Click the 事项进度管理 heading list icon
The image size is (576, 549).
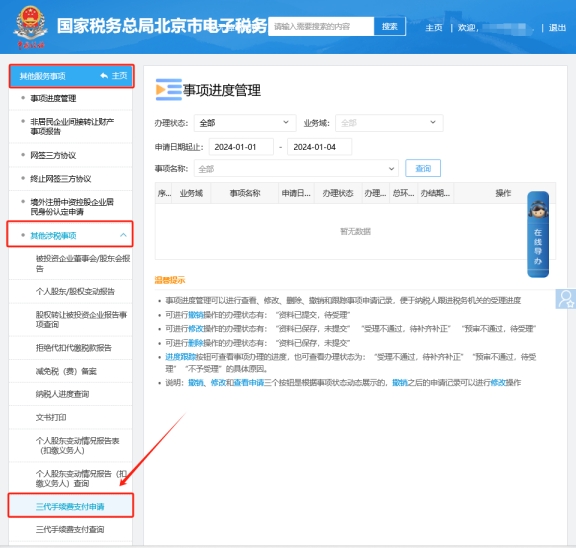[169, 90]
